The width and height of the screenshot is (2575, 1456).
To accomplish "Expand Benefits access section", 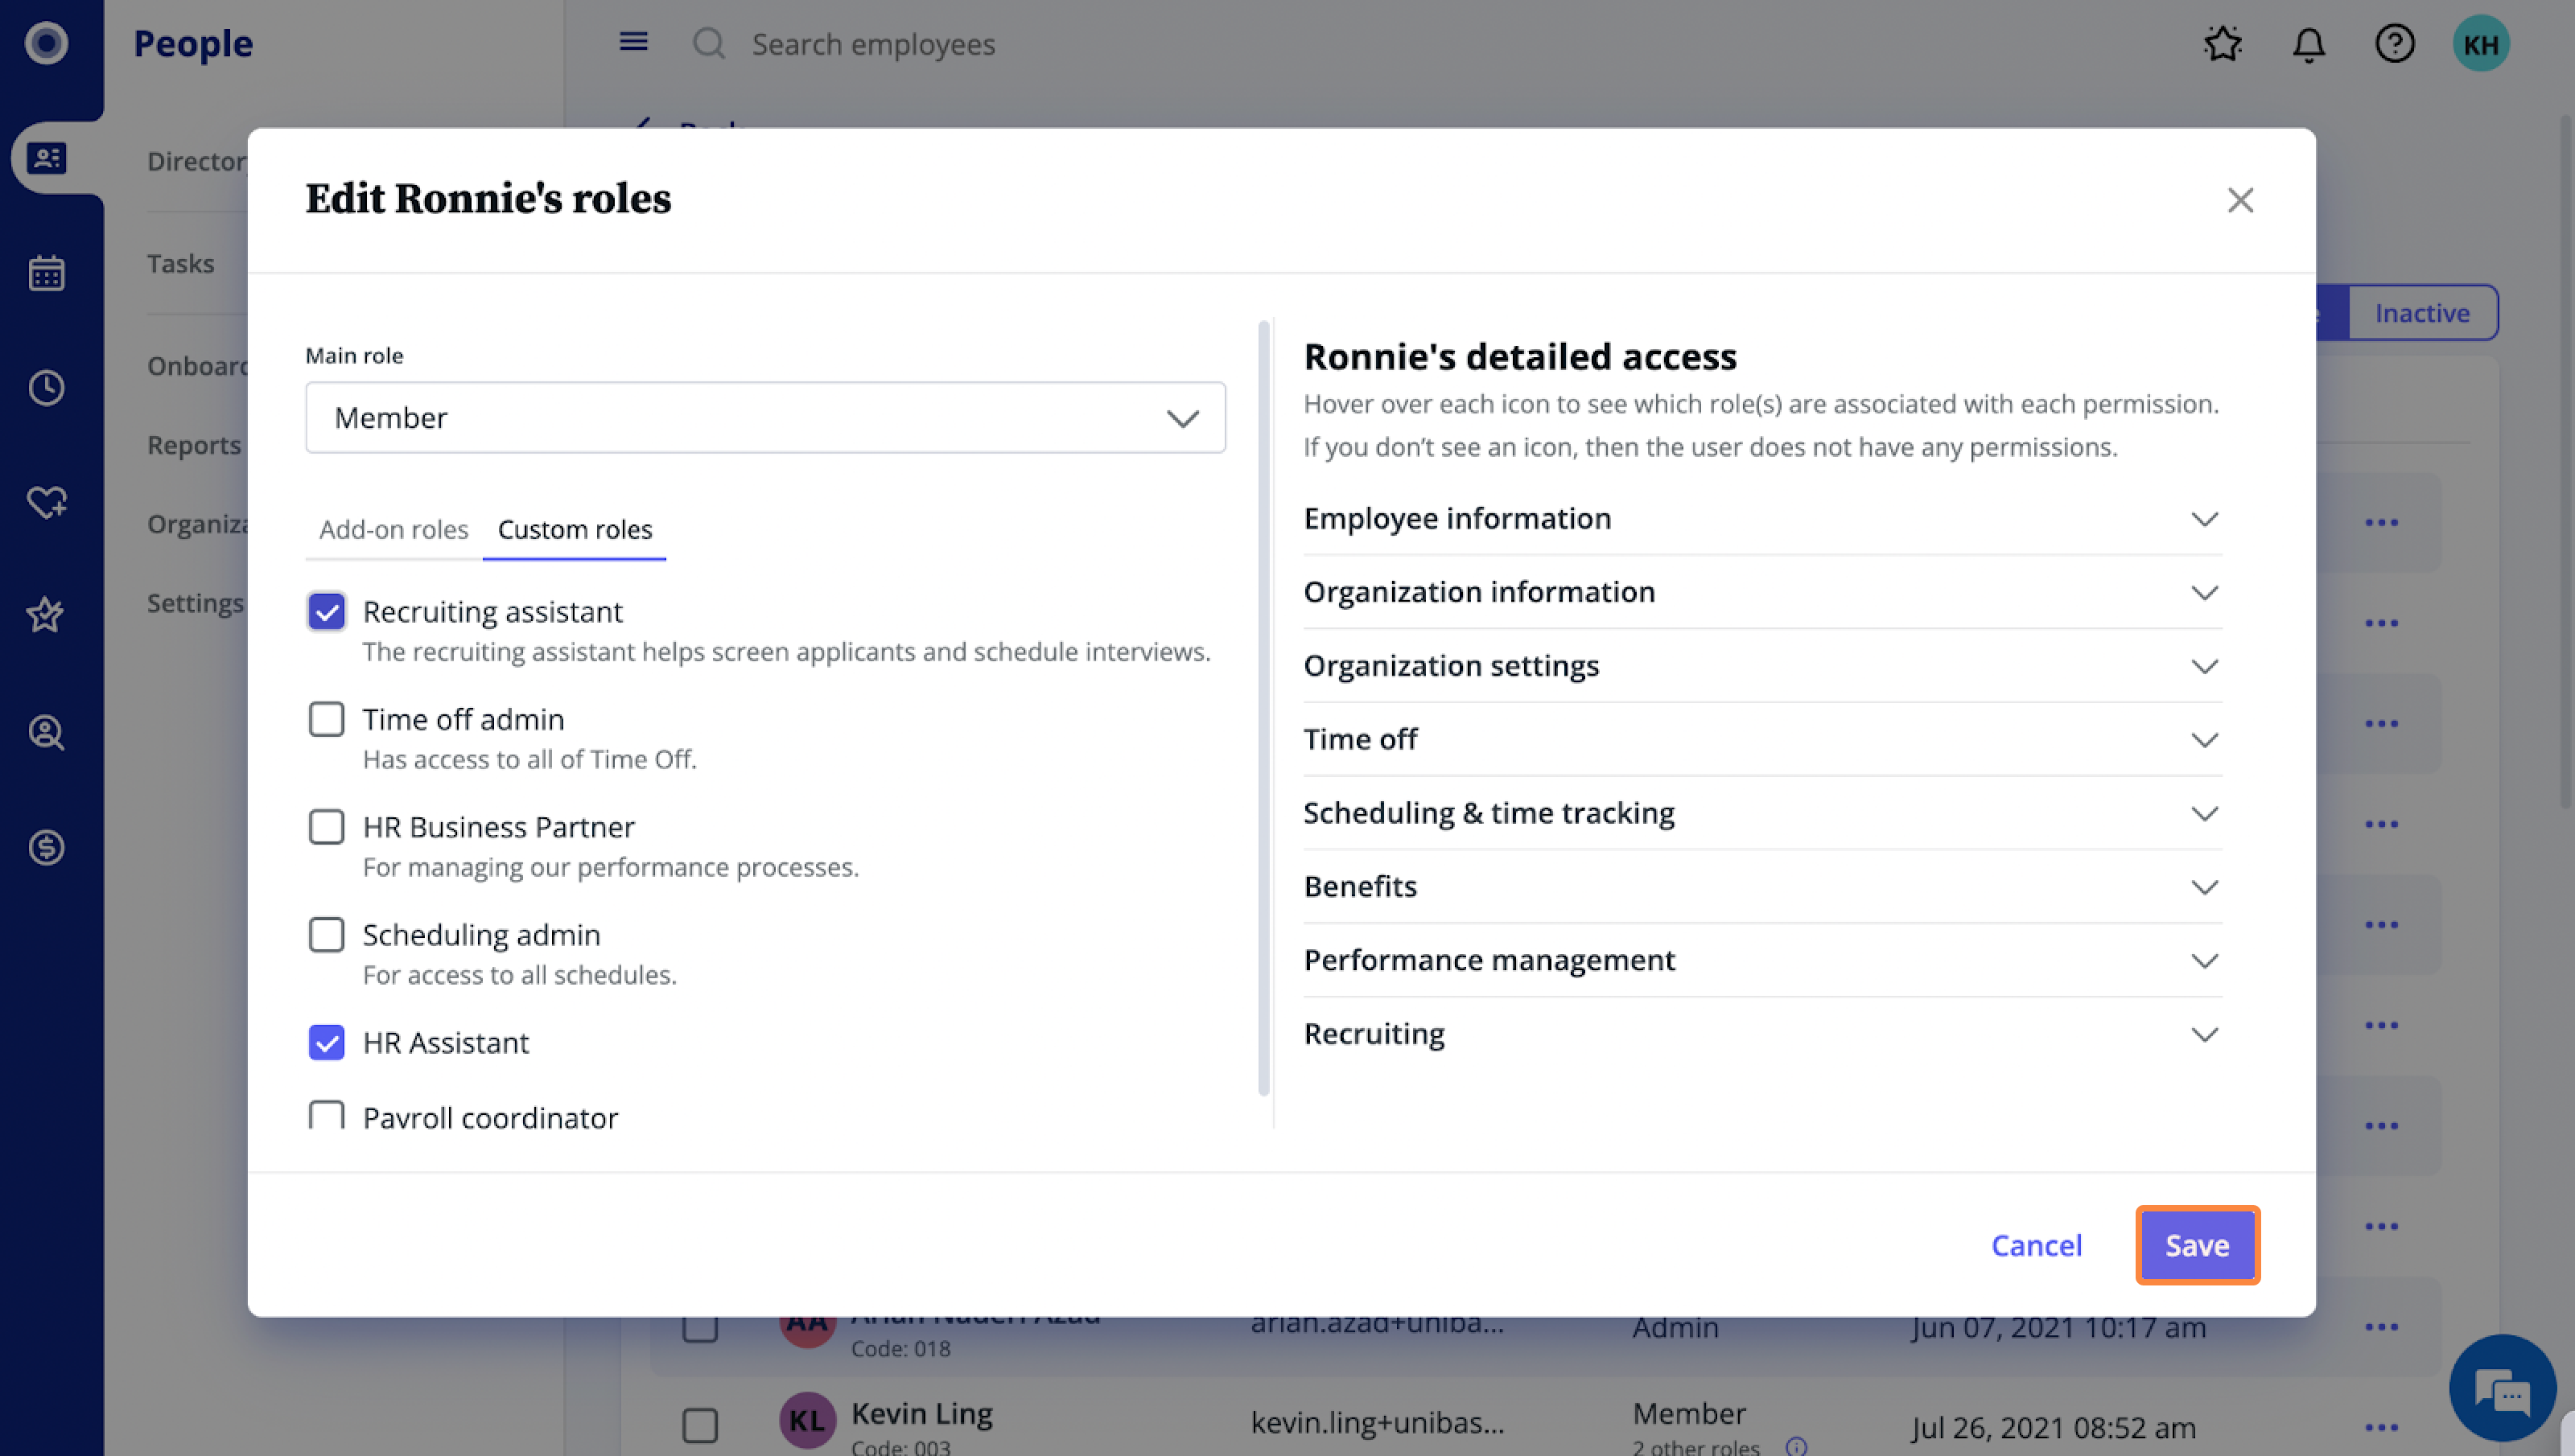I will [x=1762, y=886].
